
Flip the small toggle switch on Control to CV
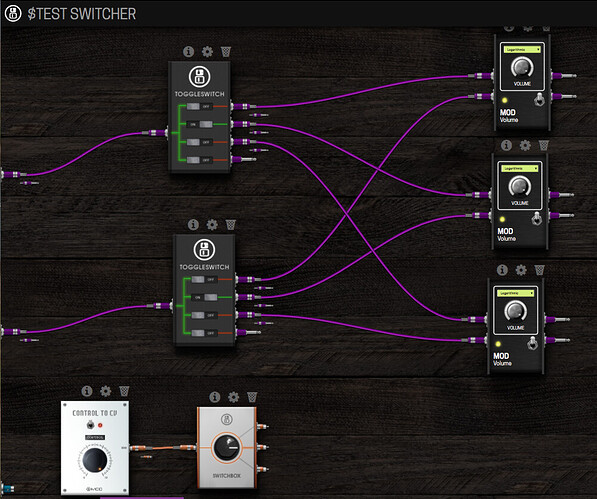pyautogui.click(x=90, y=424)
